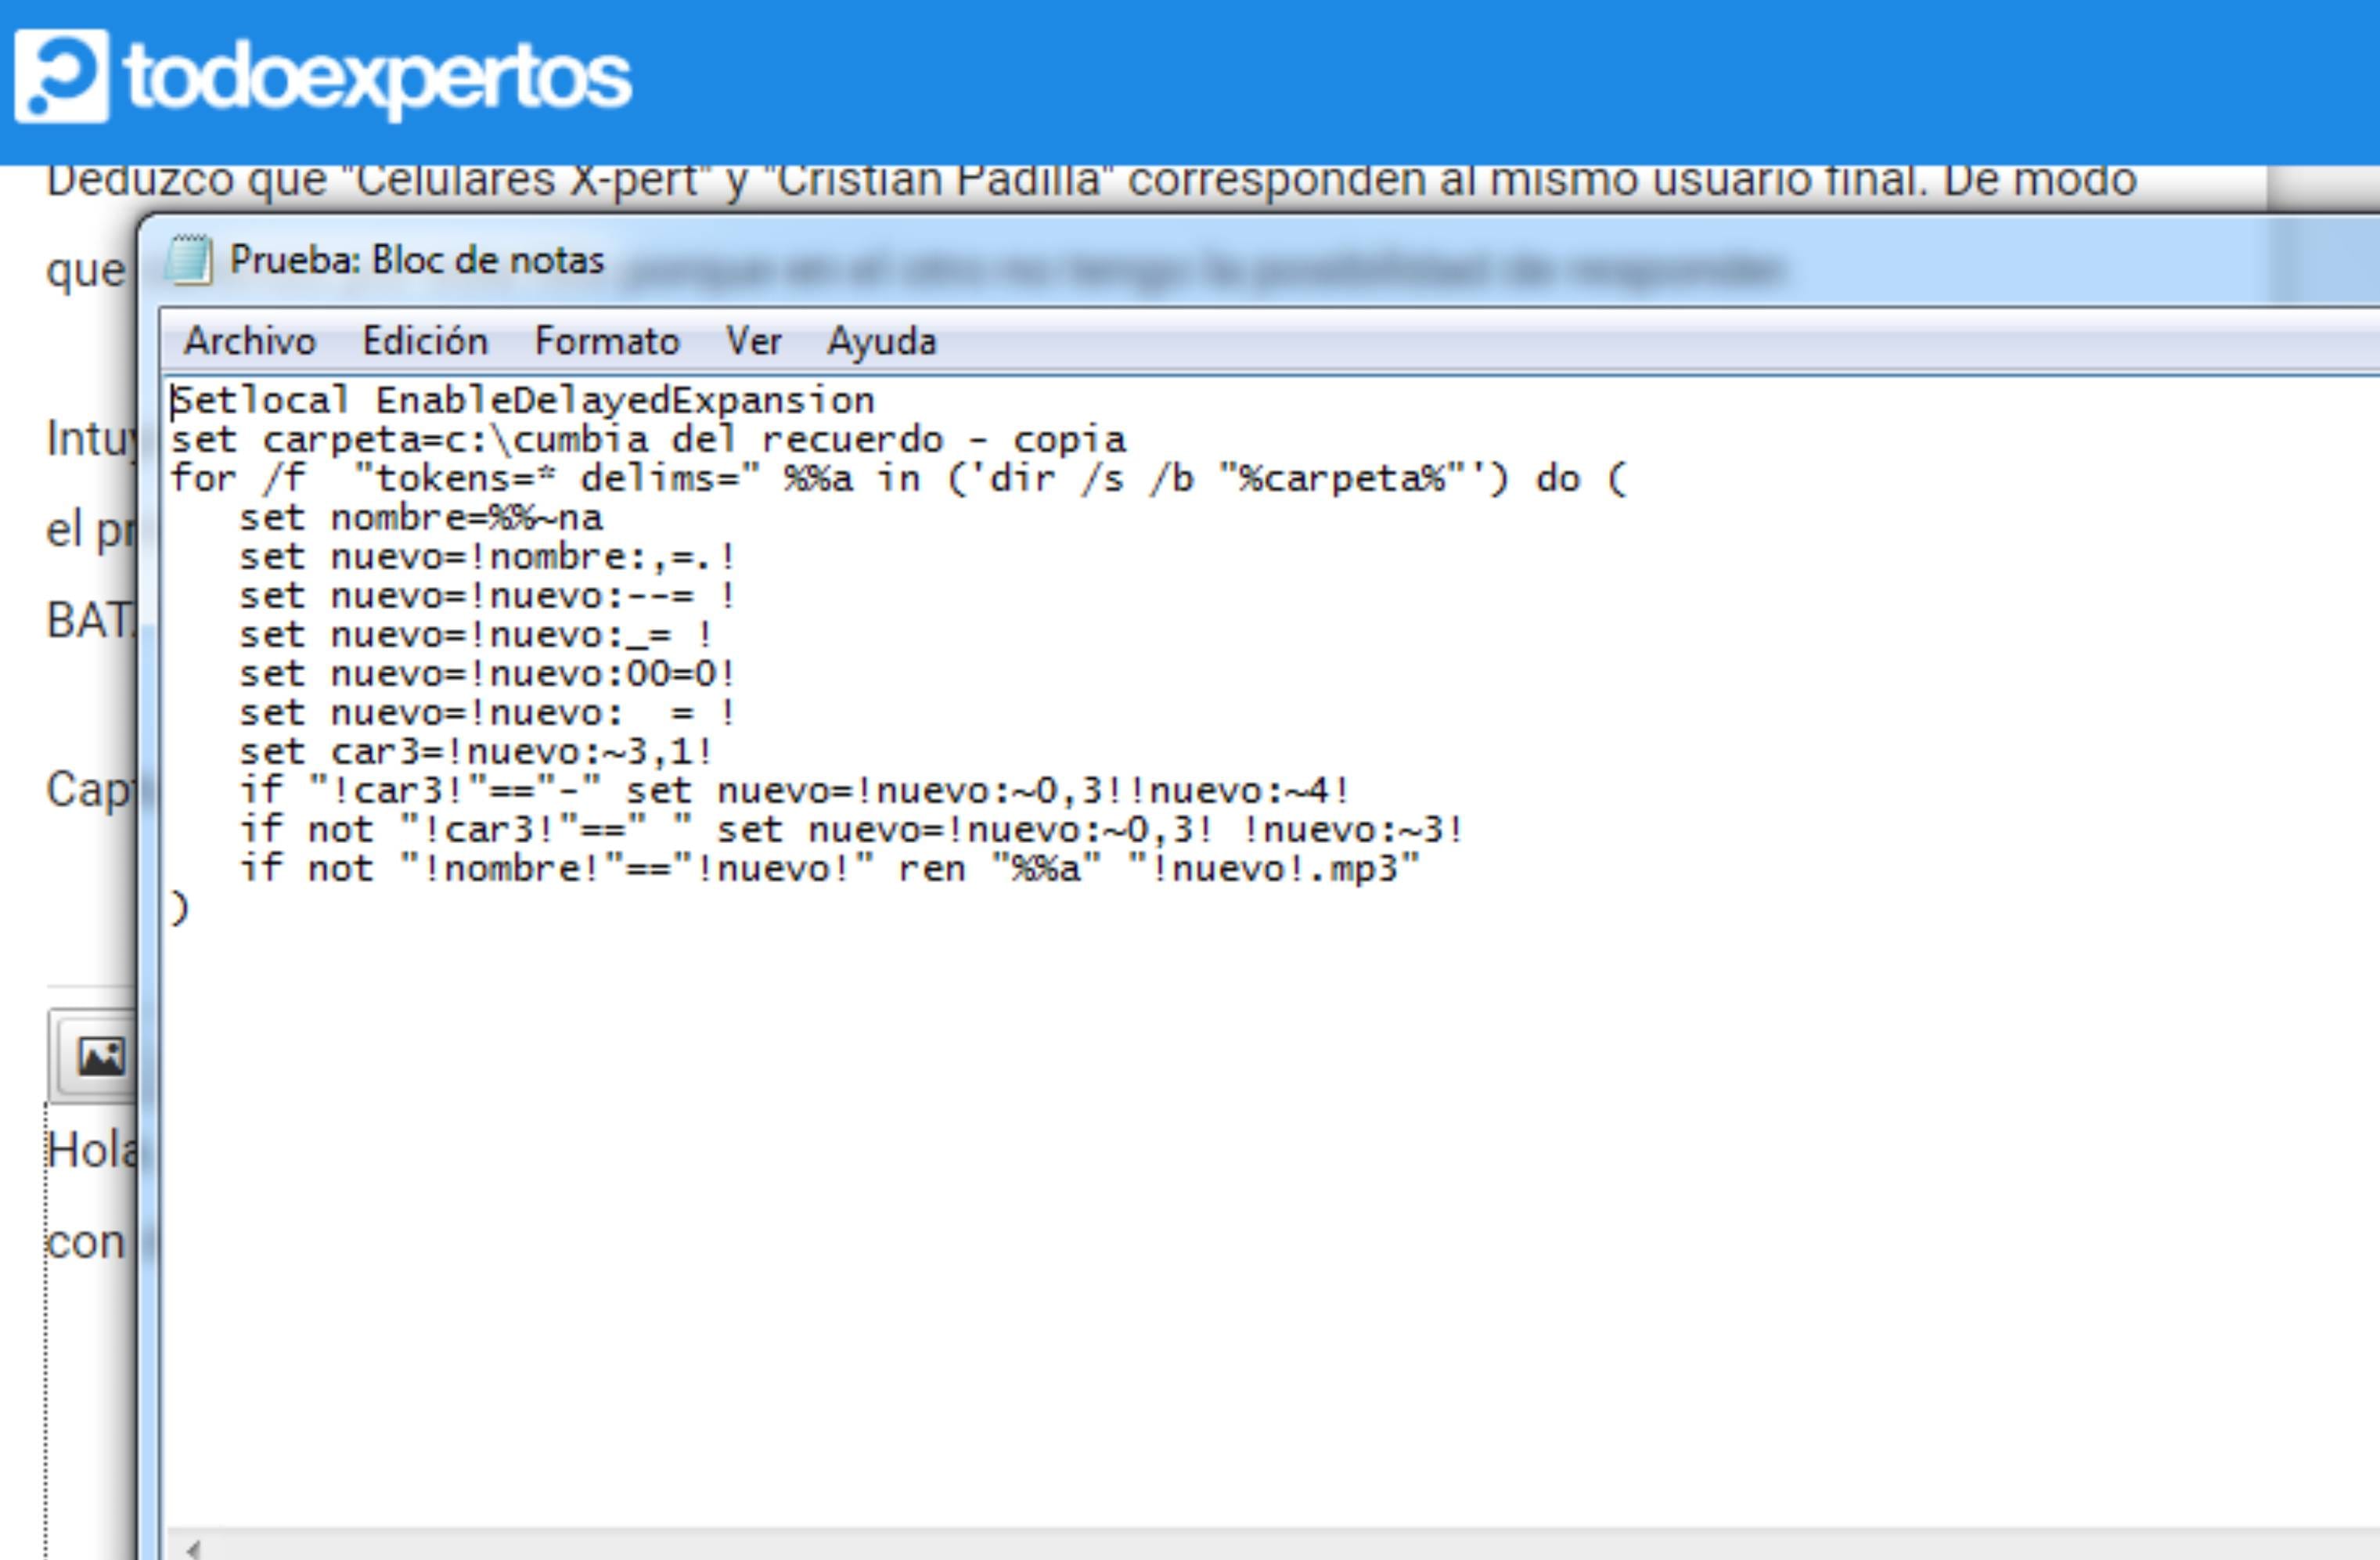Click the Notepad icon in title bar
Image resolution: width=2380 pixels, height=1560 pixels.
tap(188, 260)
